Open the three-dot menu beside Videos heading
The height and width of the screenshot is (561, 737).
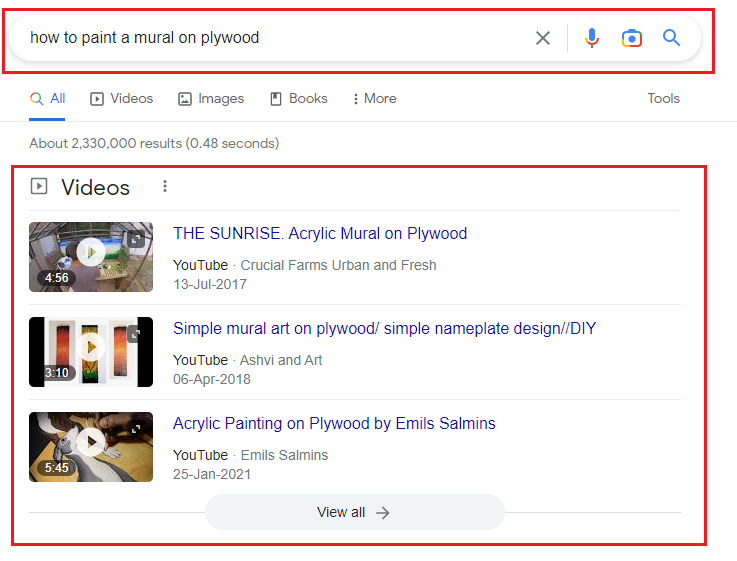tap(165, 187)
